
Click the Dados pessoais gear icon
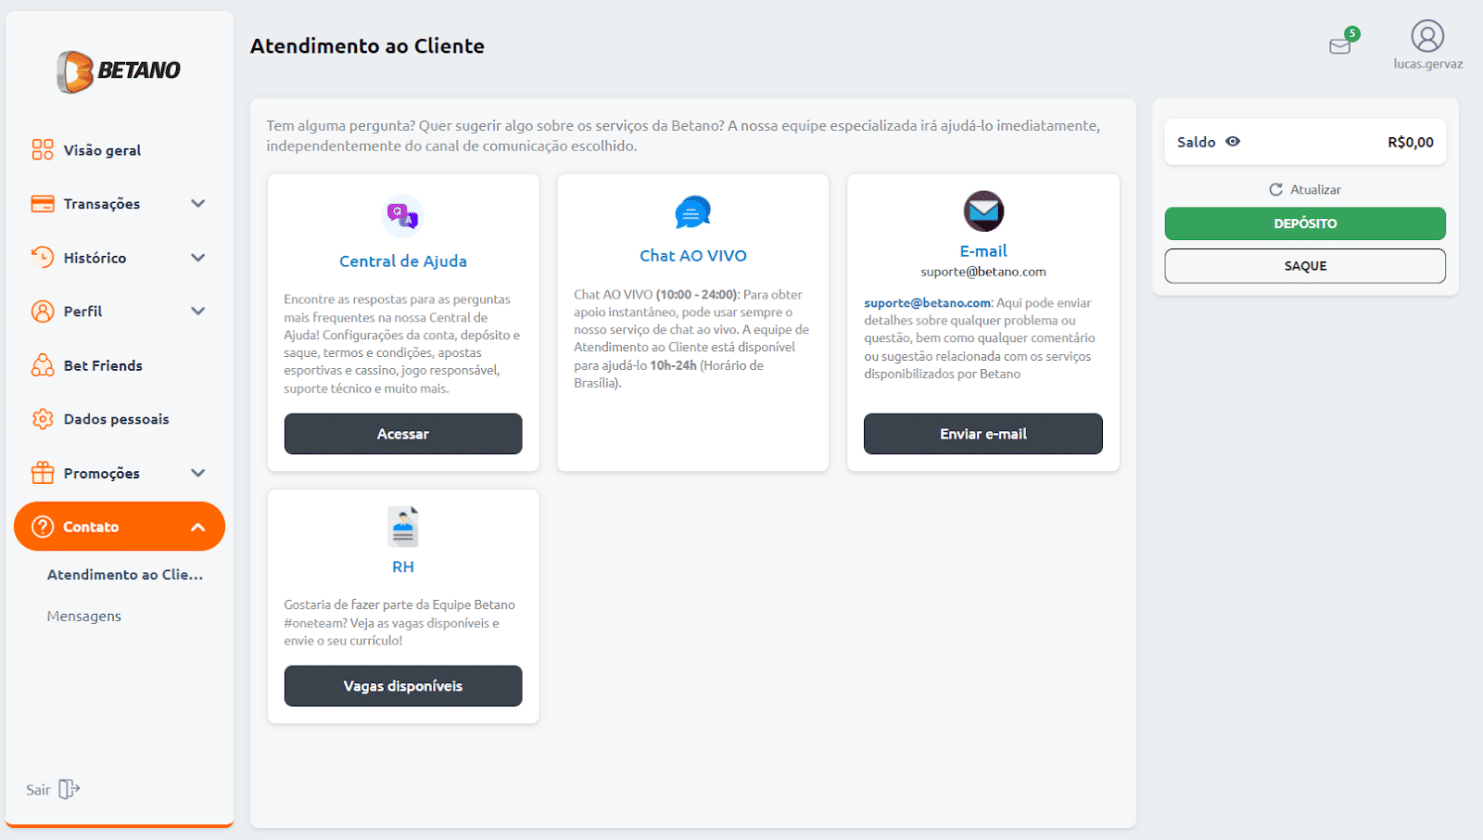point(42,419)
